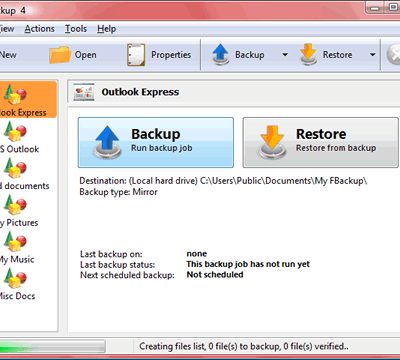The image size is (400, 360).
Task: Click the large Backup 'Run backup job' button
Action: pyautogui.click(x=156, y=142)
